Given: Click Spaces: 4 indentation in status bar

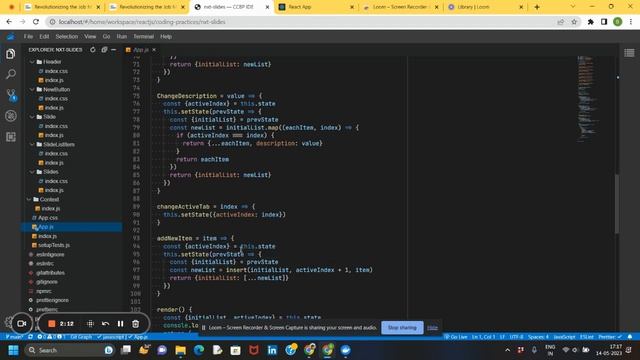Looking at the screenshot, I should pyautogui.click(x=538, y=337).
